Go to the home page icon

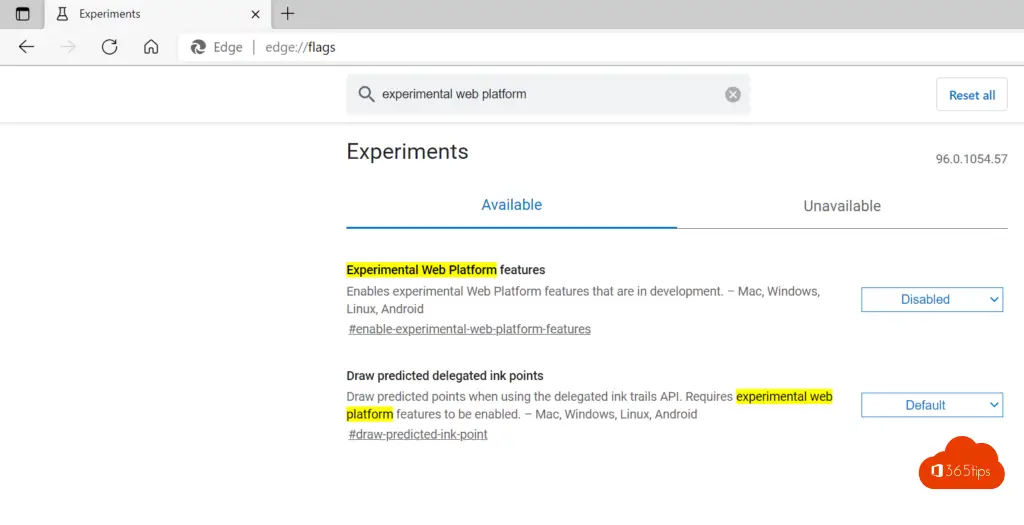pos(151,47)
